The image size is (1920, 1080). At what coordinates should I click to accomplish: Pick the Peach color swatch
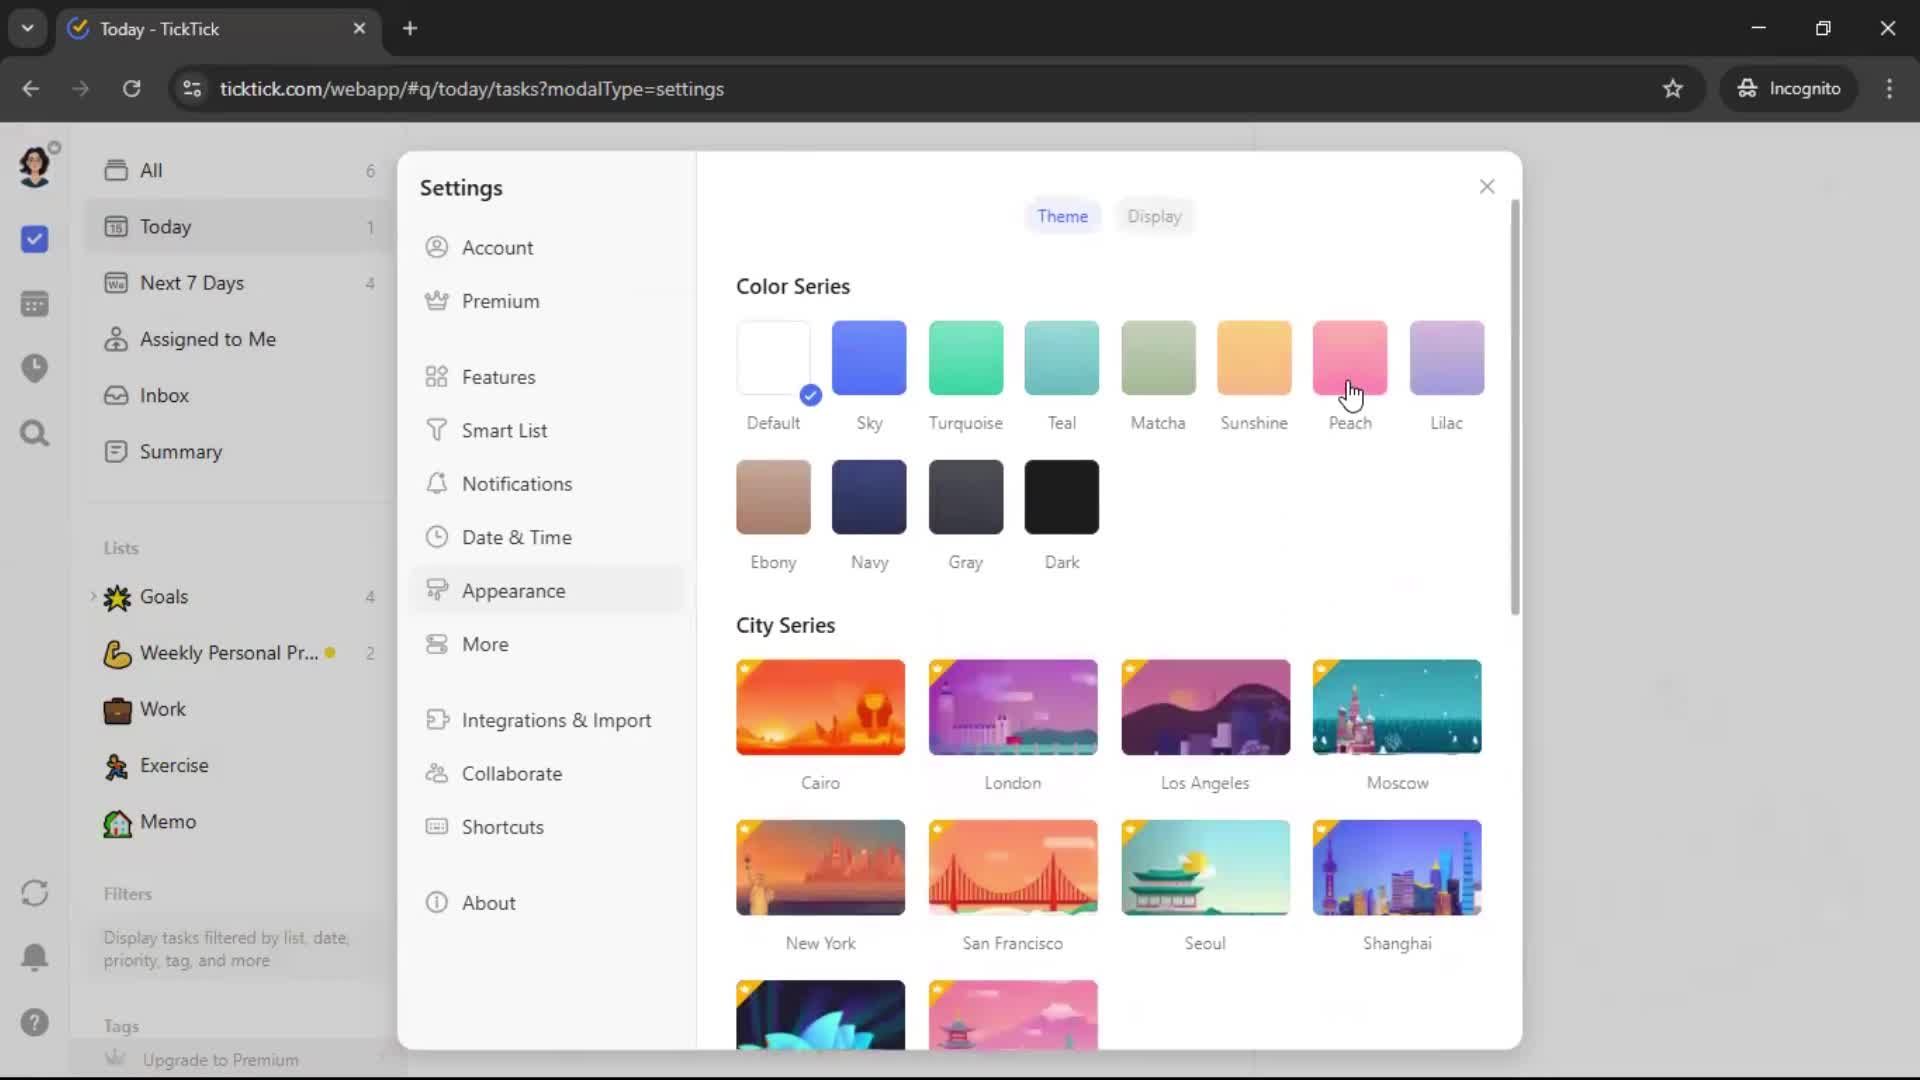pos(1349,358)
